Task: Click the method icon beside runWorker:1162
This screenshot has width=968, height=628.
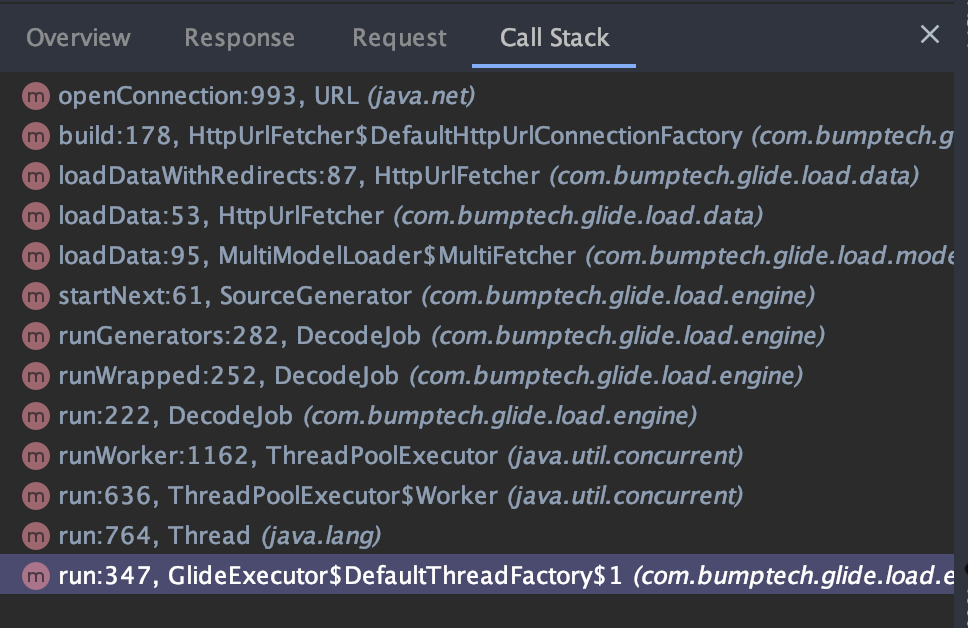Action: click(x=36, y=456)
